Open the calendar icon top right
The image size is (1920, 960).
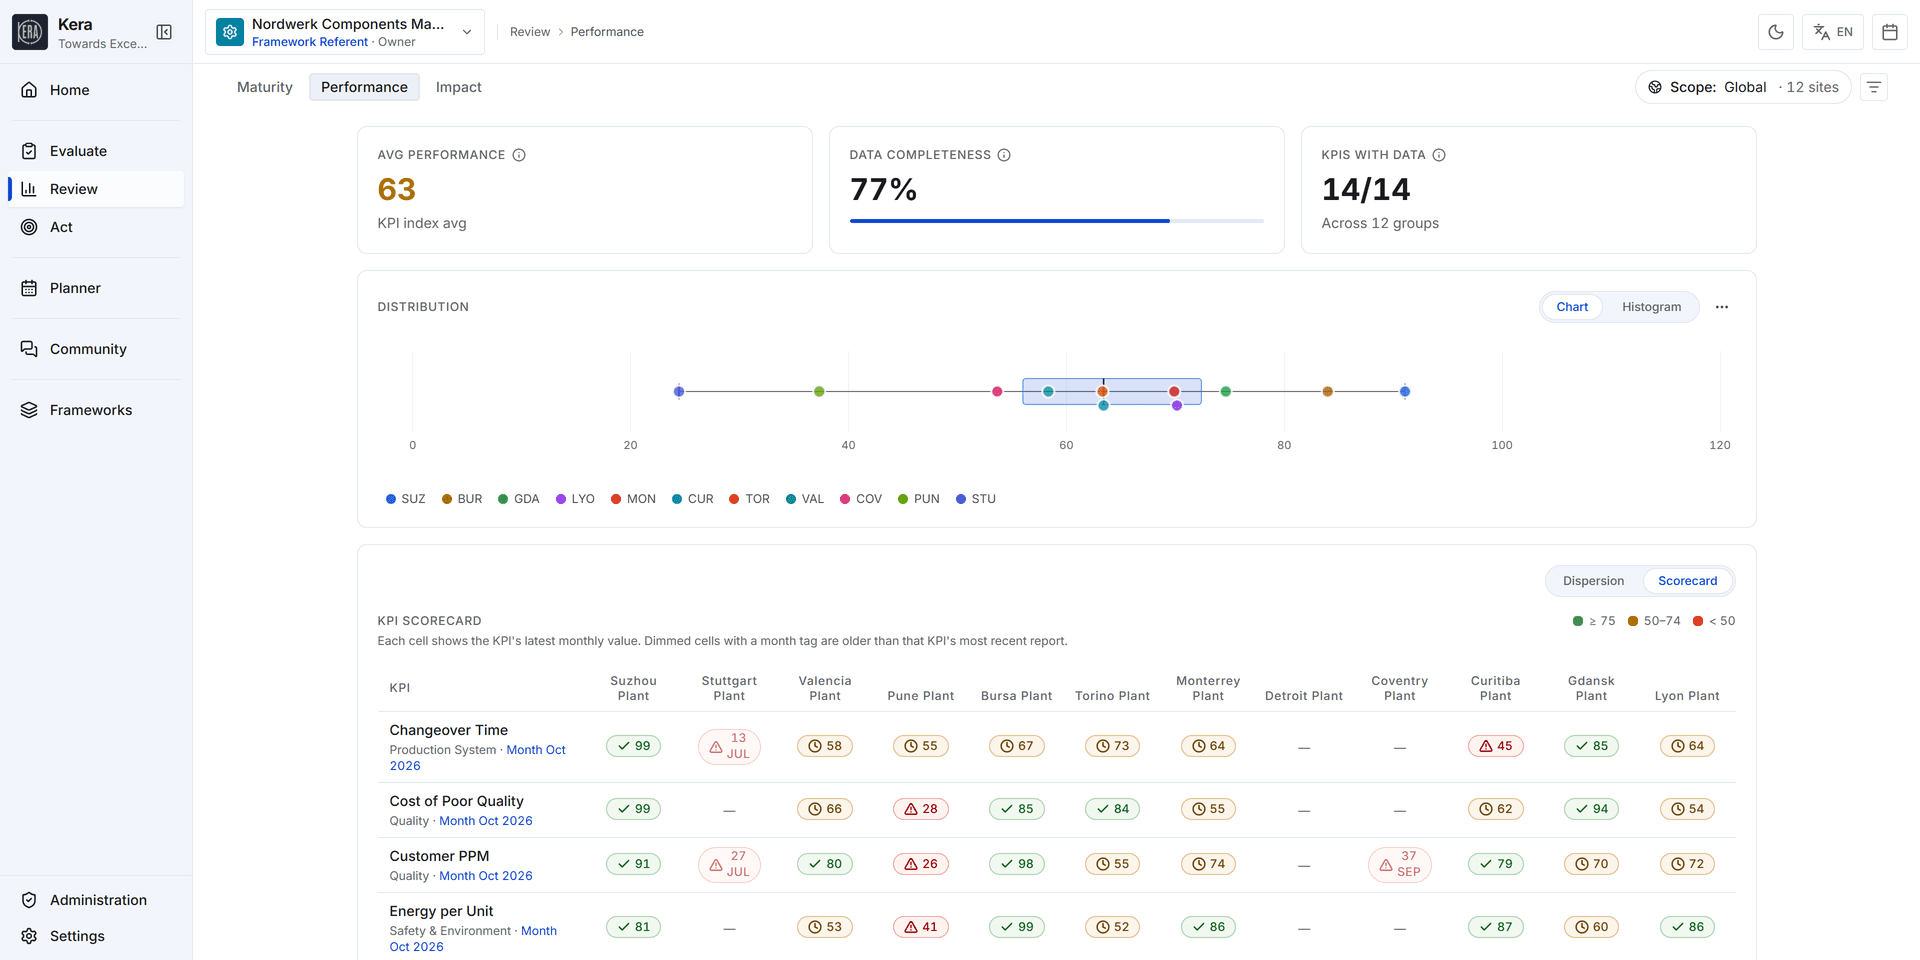tap(1890, 32)
